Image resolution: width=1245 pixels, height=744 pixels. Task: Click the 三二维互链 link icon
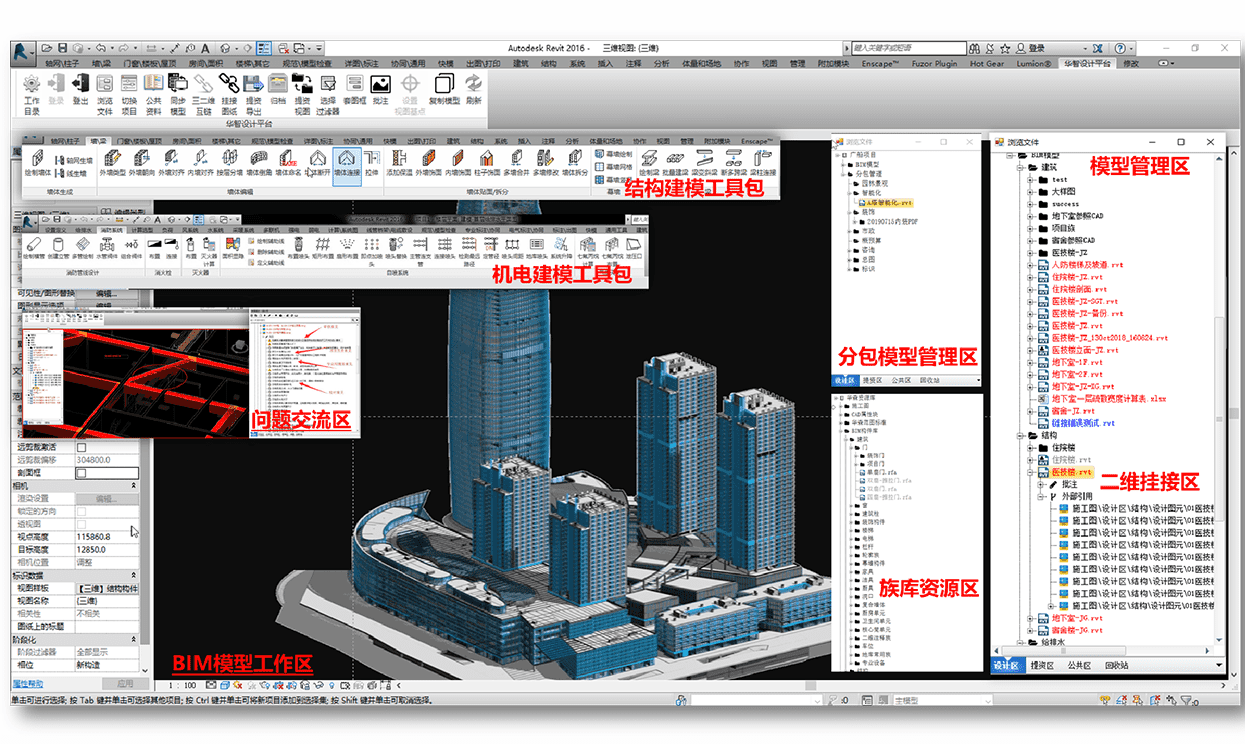[x=204, y=84]
